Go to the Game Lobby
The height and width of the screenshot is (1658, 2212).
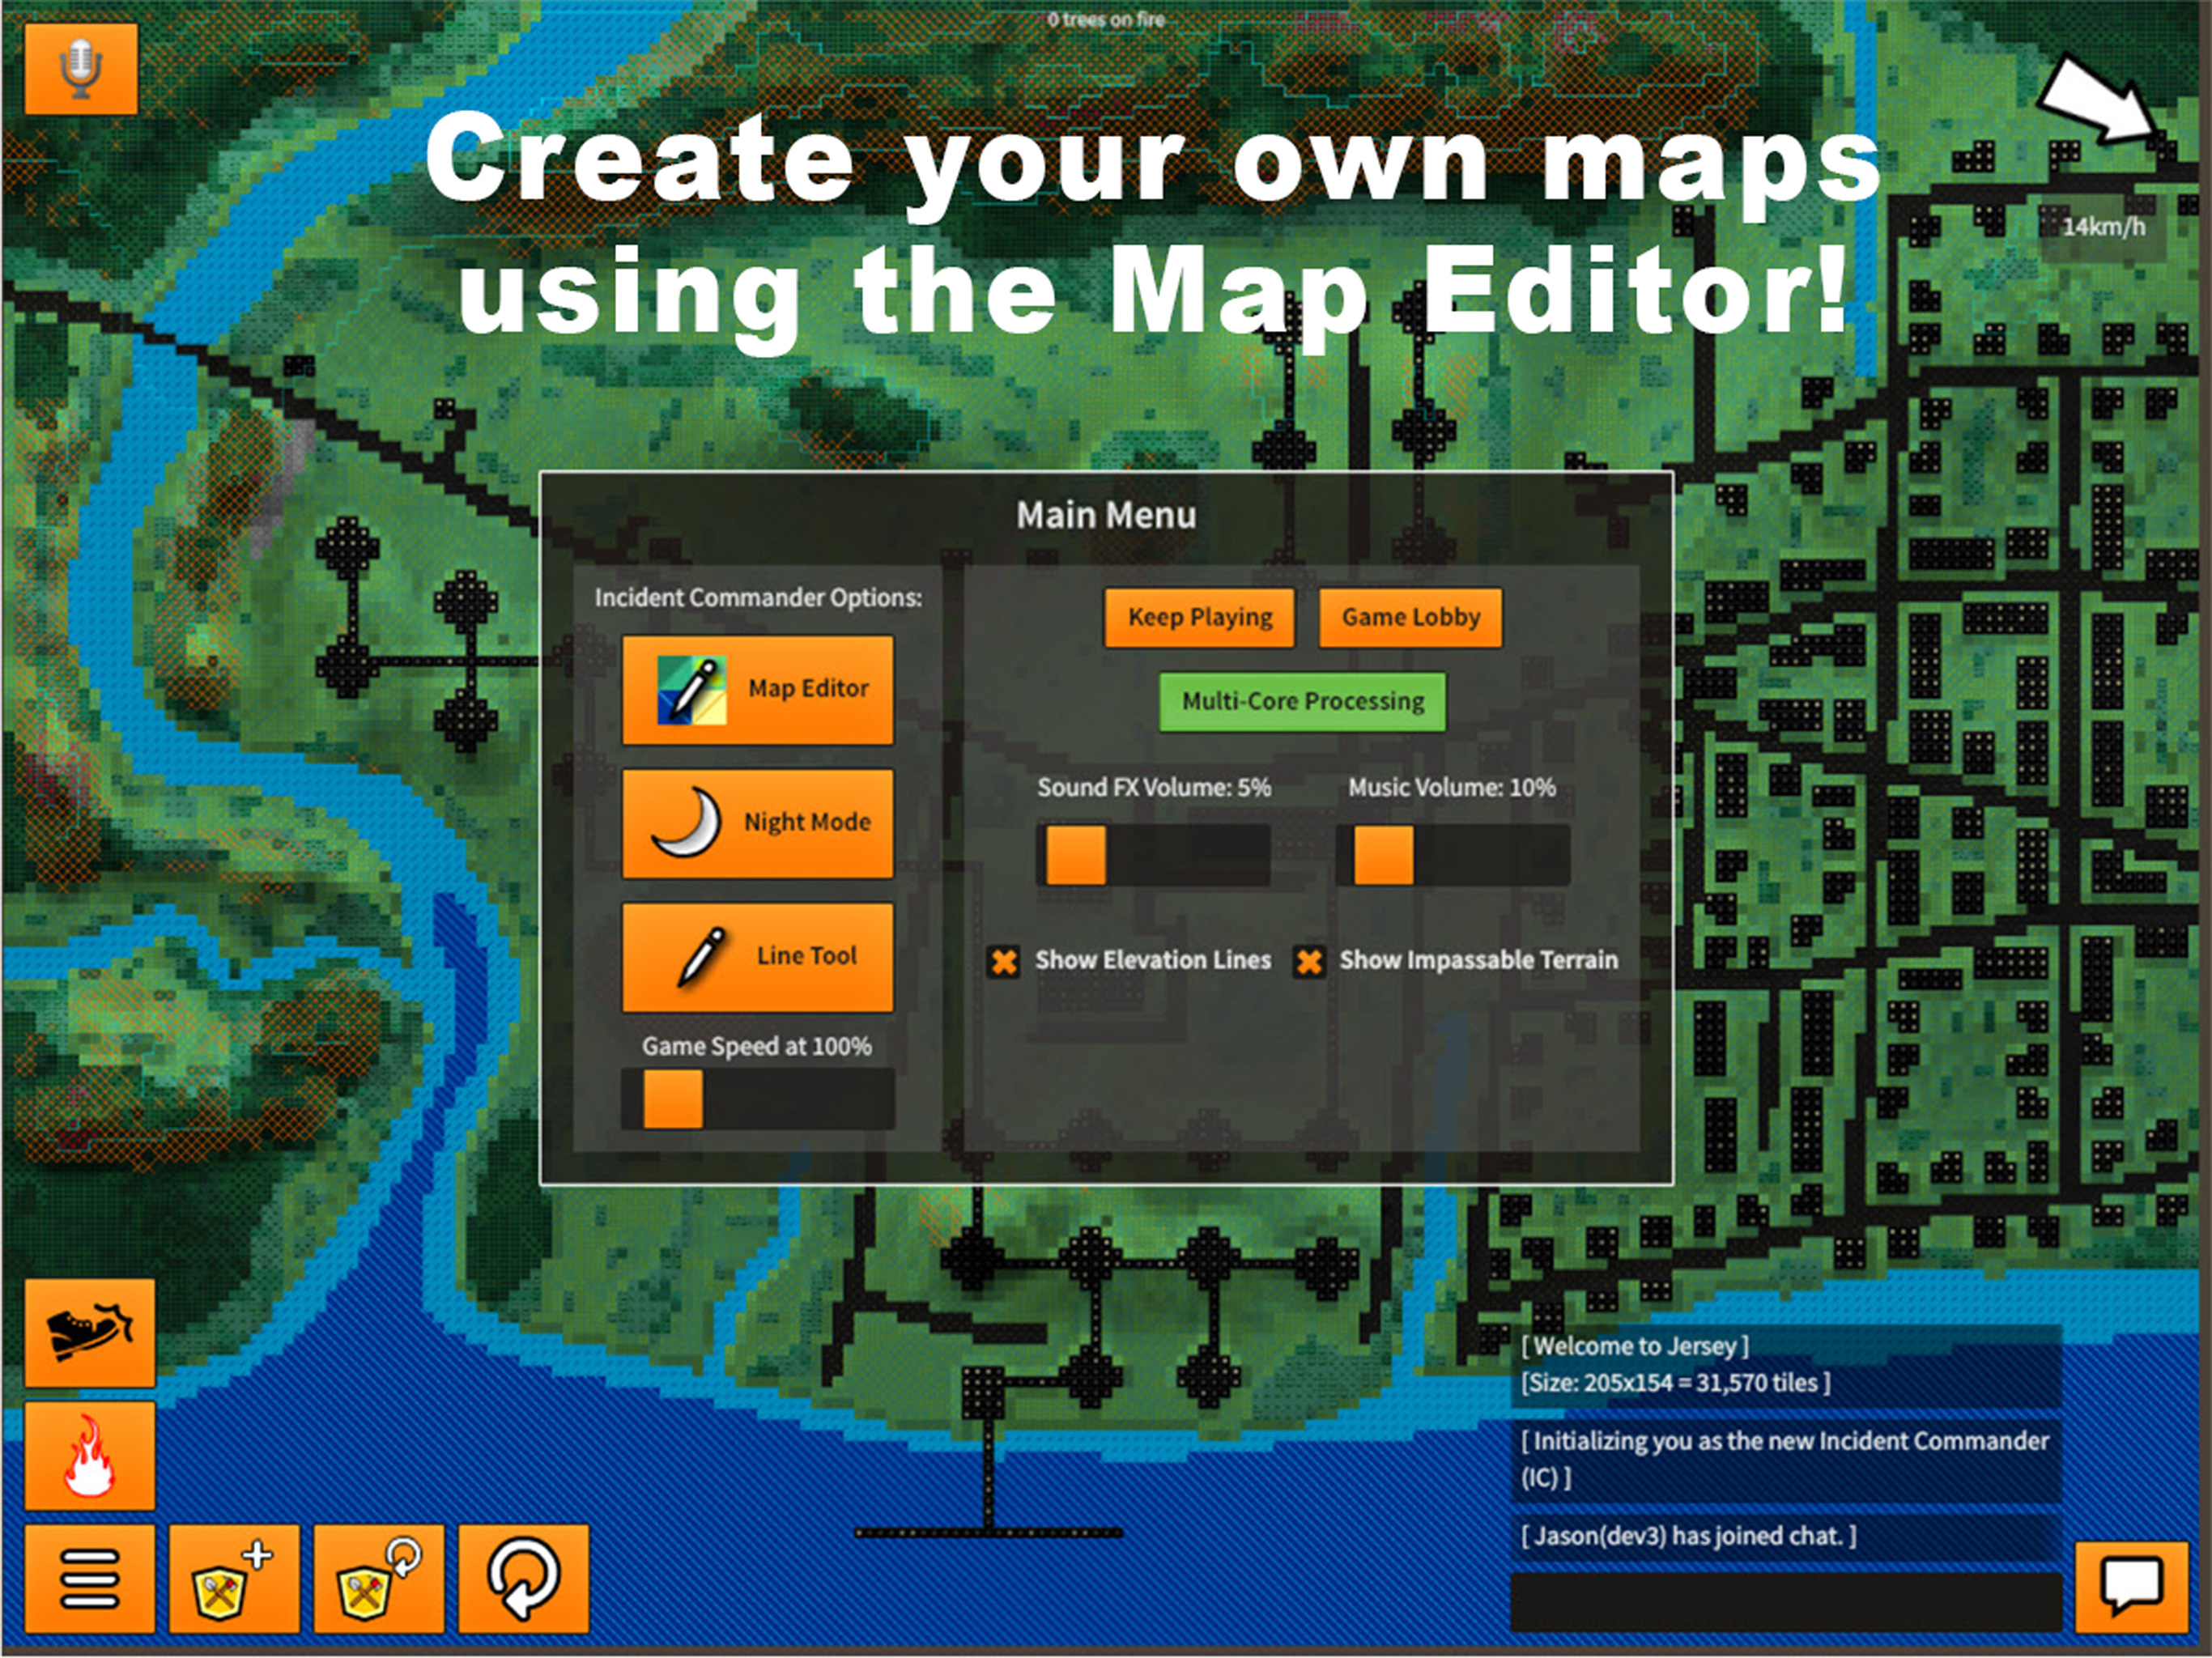pyautogui.click(x=1410, y=618)
